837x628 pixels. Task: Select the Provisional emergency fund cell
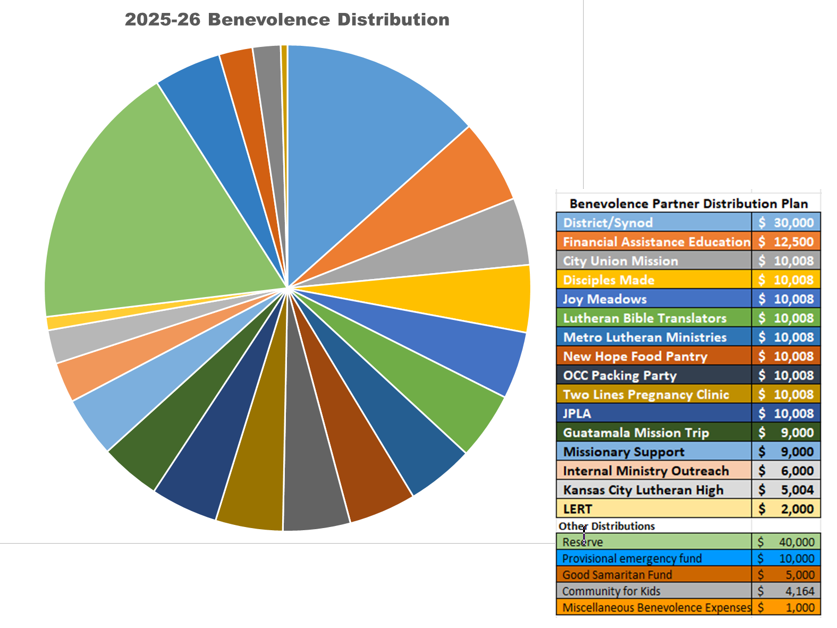(x=653, y=558)
